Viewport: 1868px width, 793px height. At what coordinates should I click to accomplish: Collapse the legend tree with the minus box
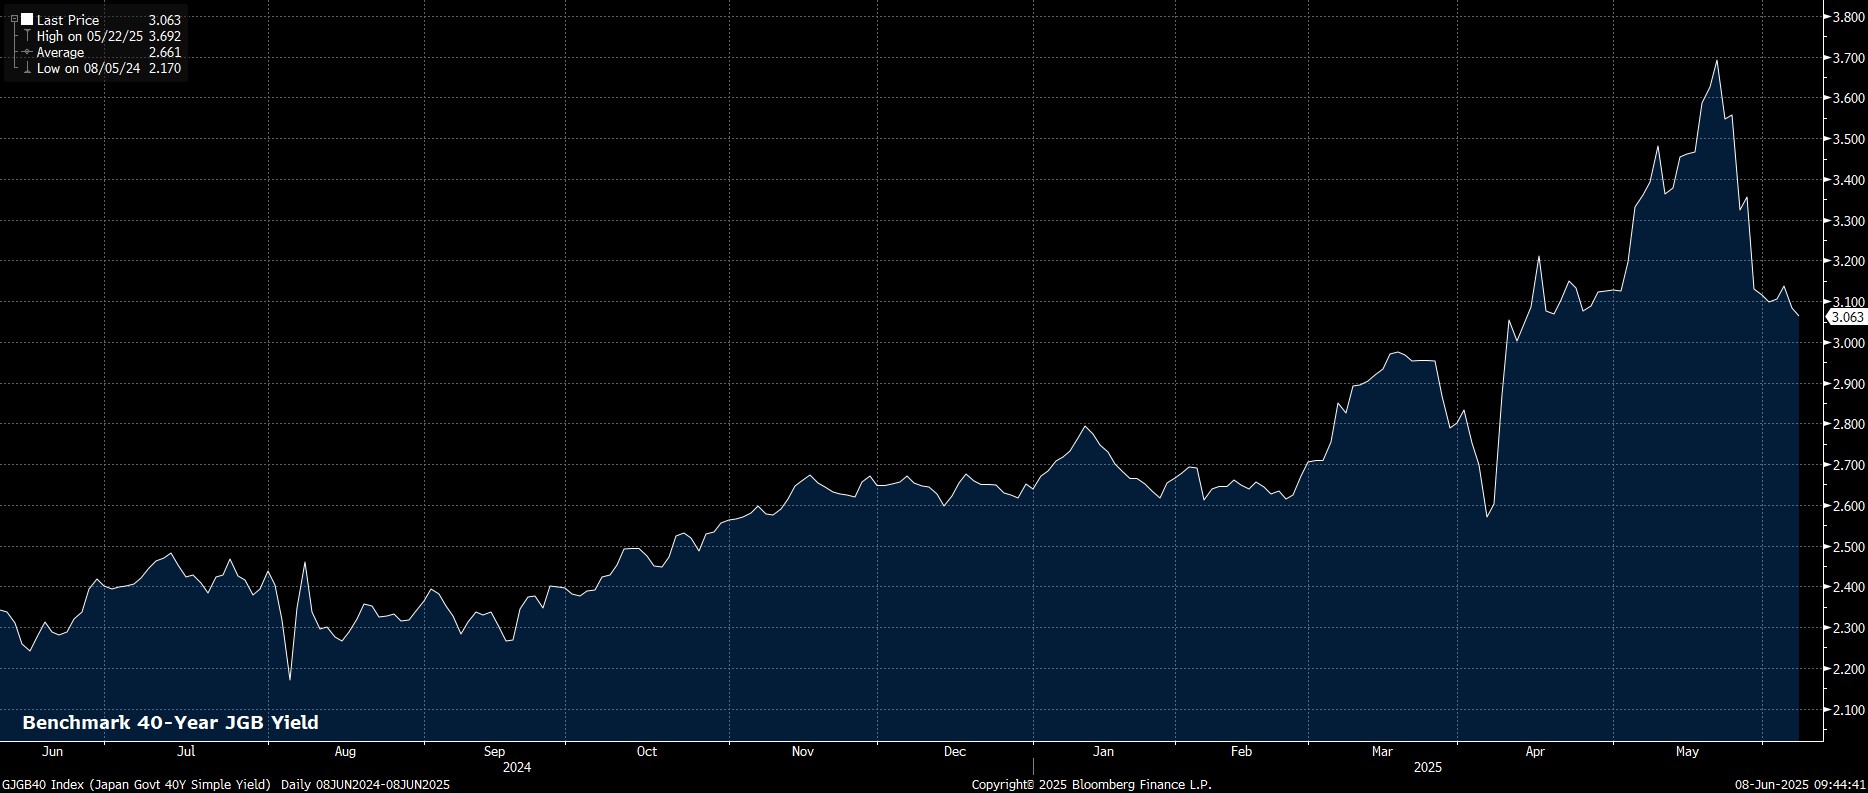(x=14, y=20)
